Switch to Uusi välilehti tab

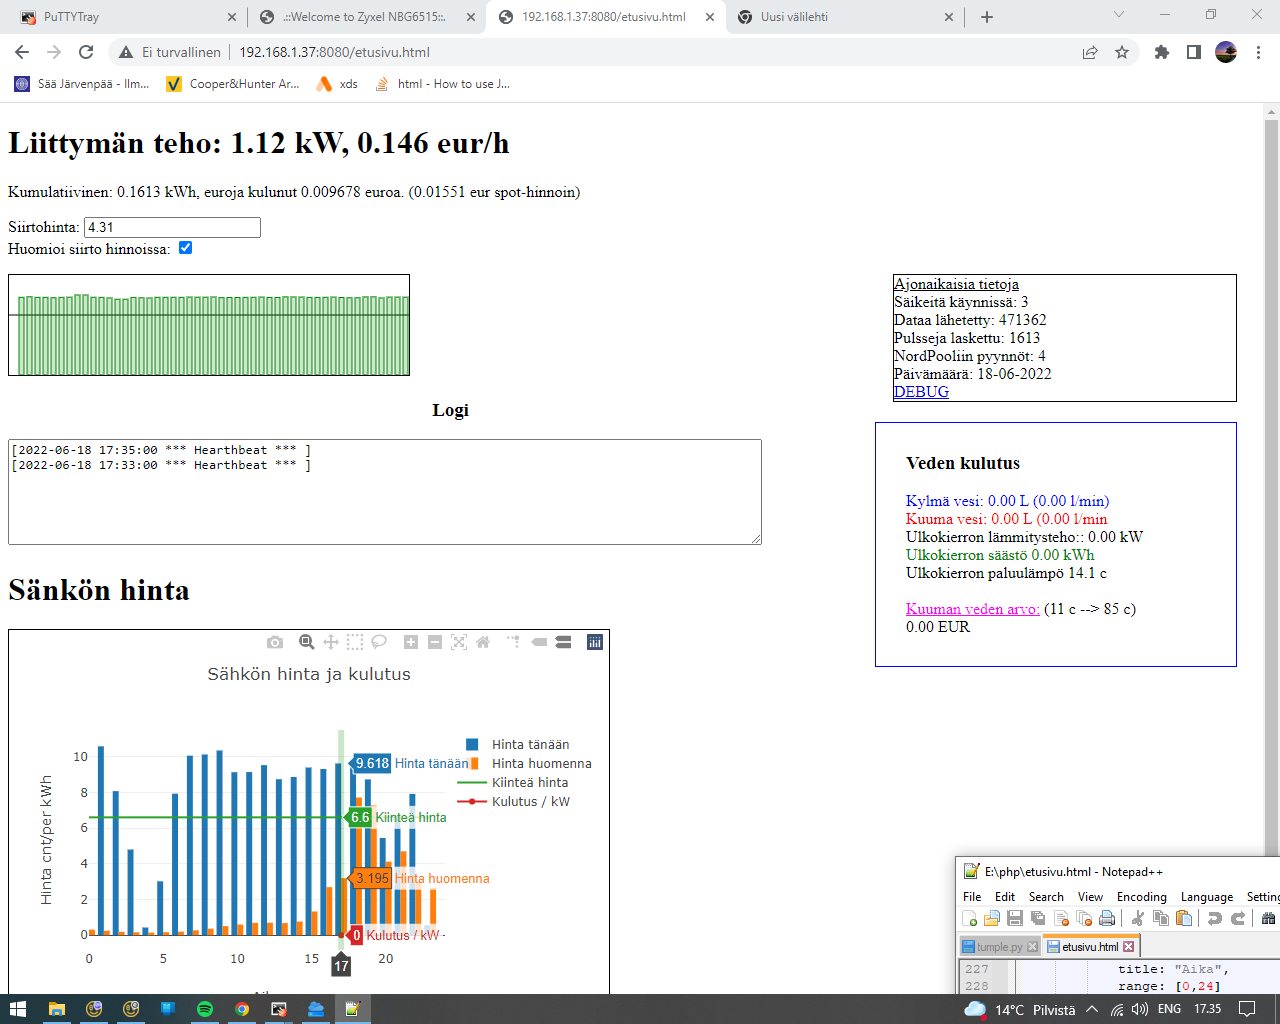846,17
